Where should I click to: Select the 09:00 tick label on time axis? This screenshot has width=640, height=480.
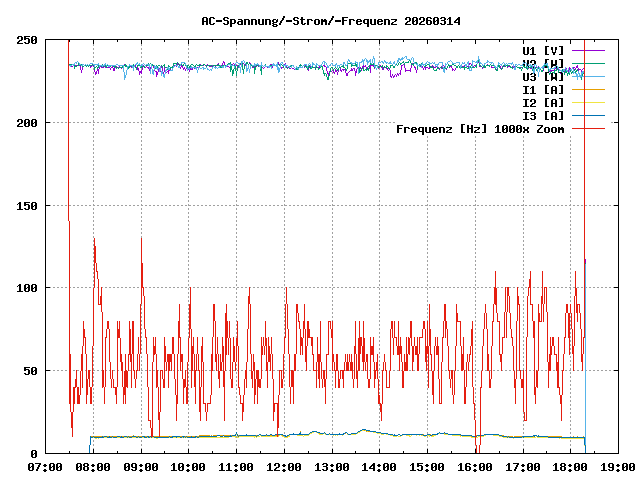click(141, 467)
